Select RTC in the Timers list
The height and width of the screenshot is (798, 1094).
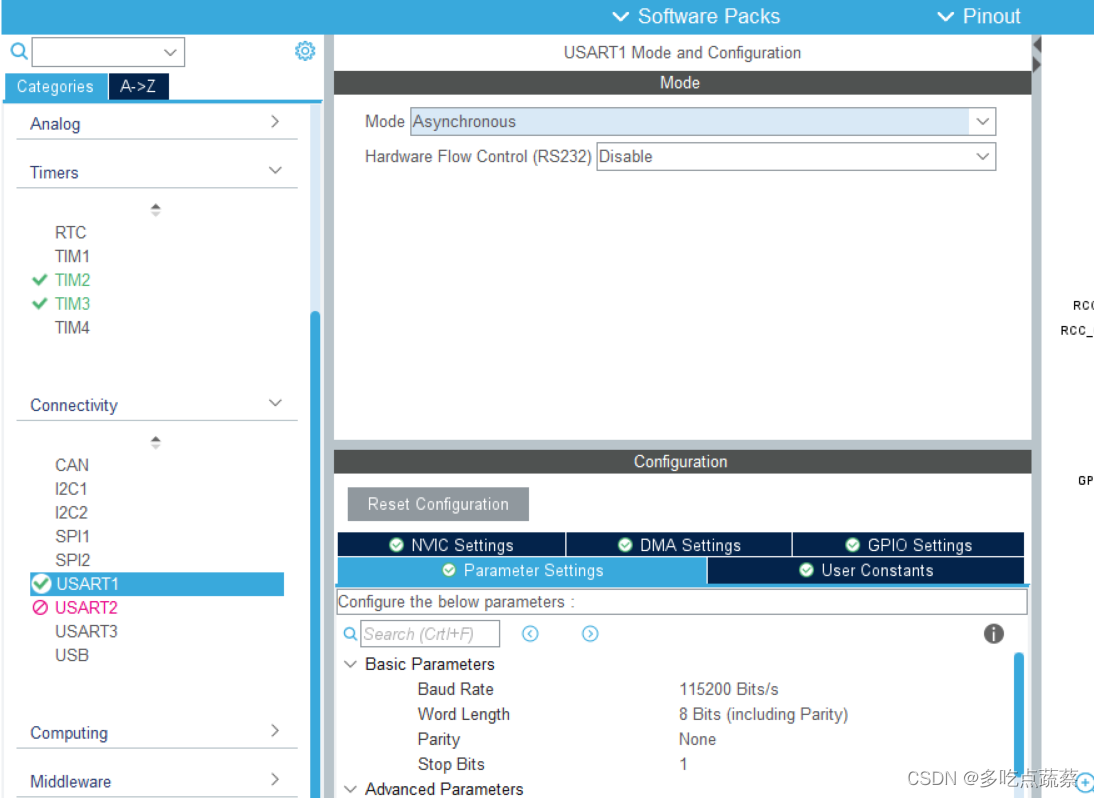pos(70,232)
